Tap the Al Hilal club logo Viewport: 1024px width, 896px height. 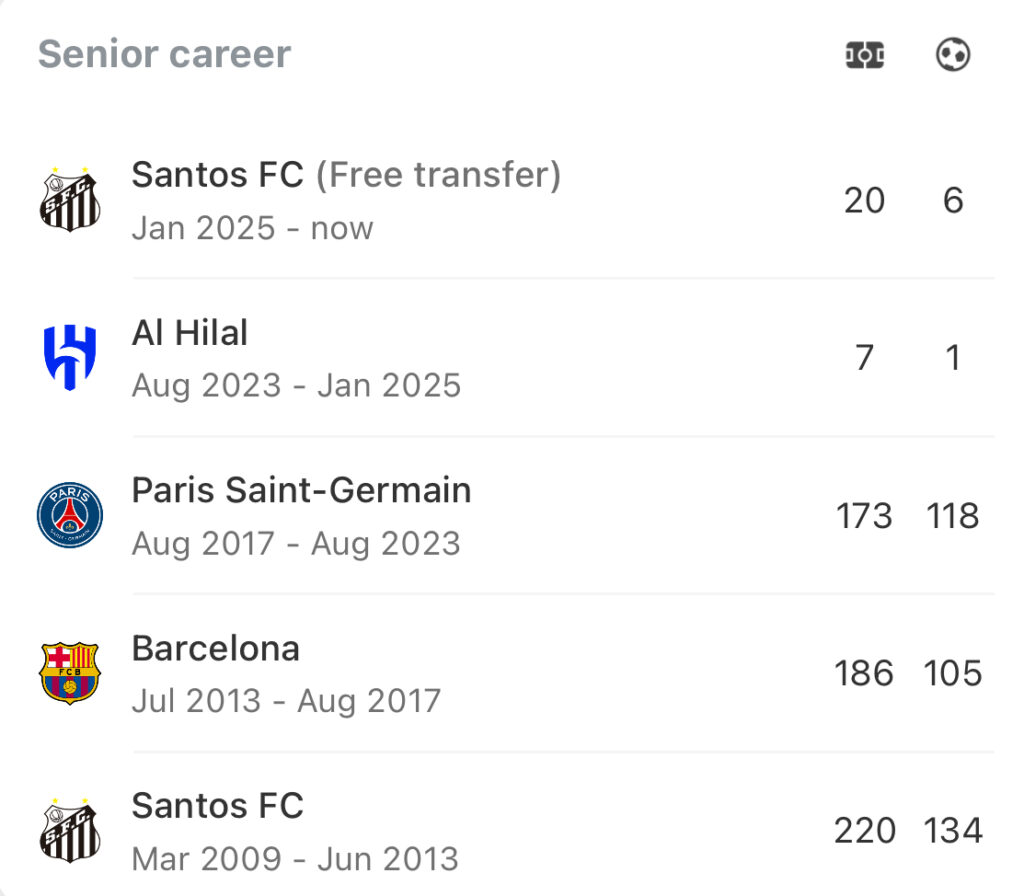(x=70, y=357)
